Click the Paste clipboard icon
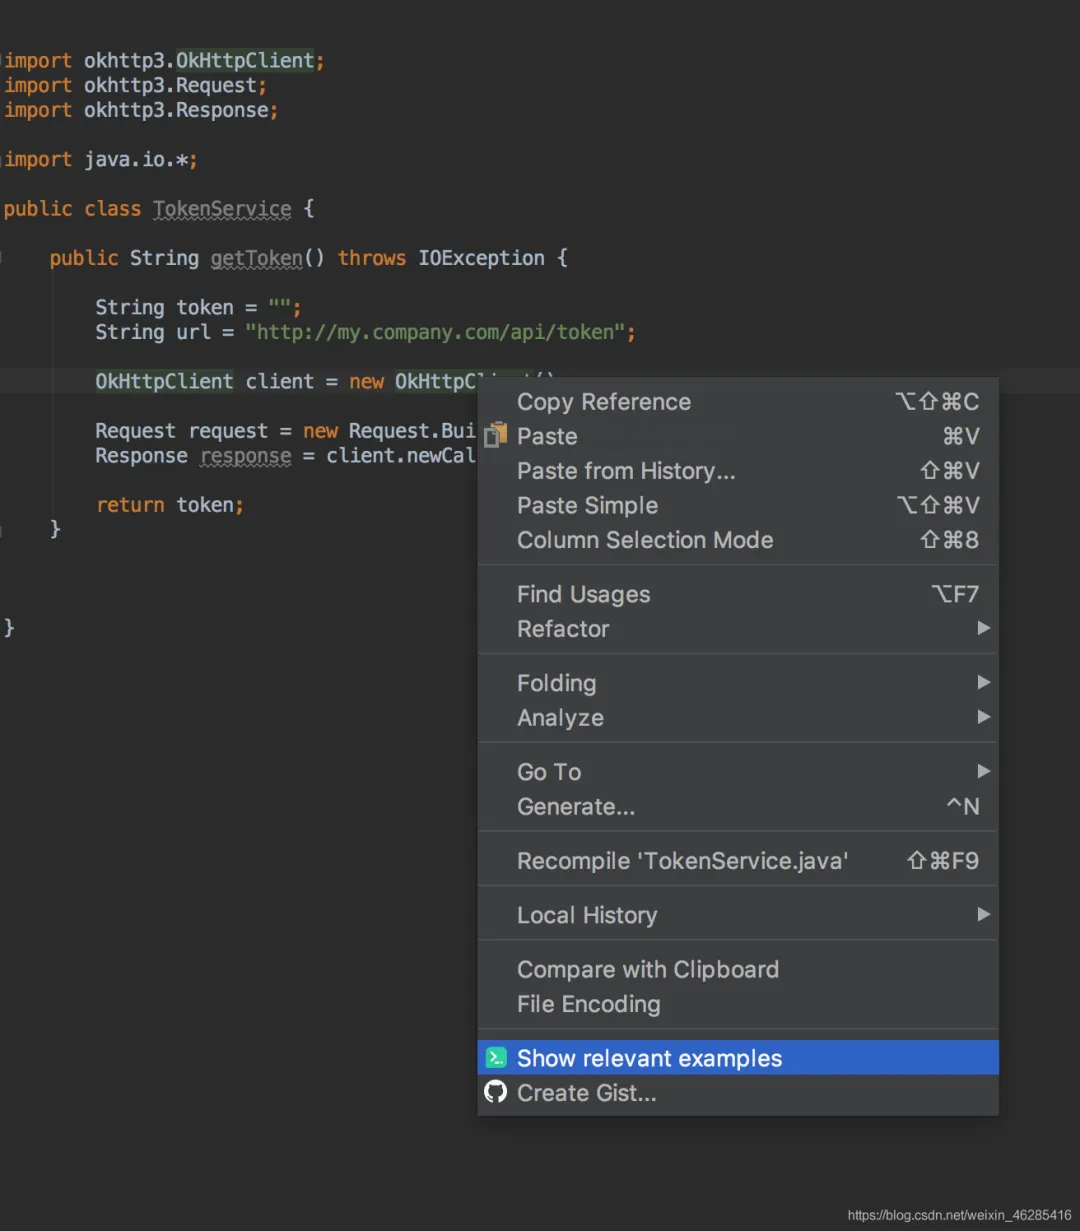 [x=496, y=435]
